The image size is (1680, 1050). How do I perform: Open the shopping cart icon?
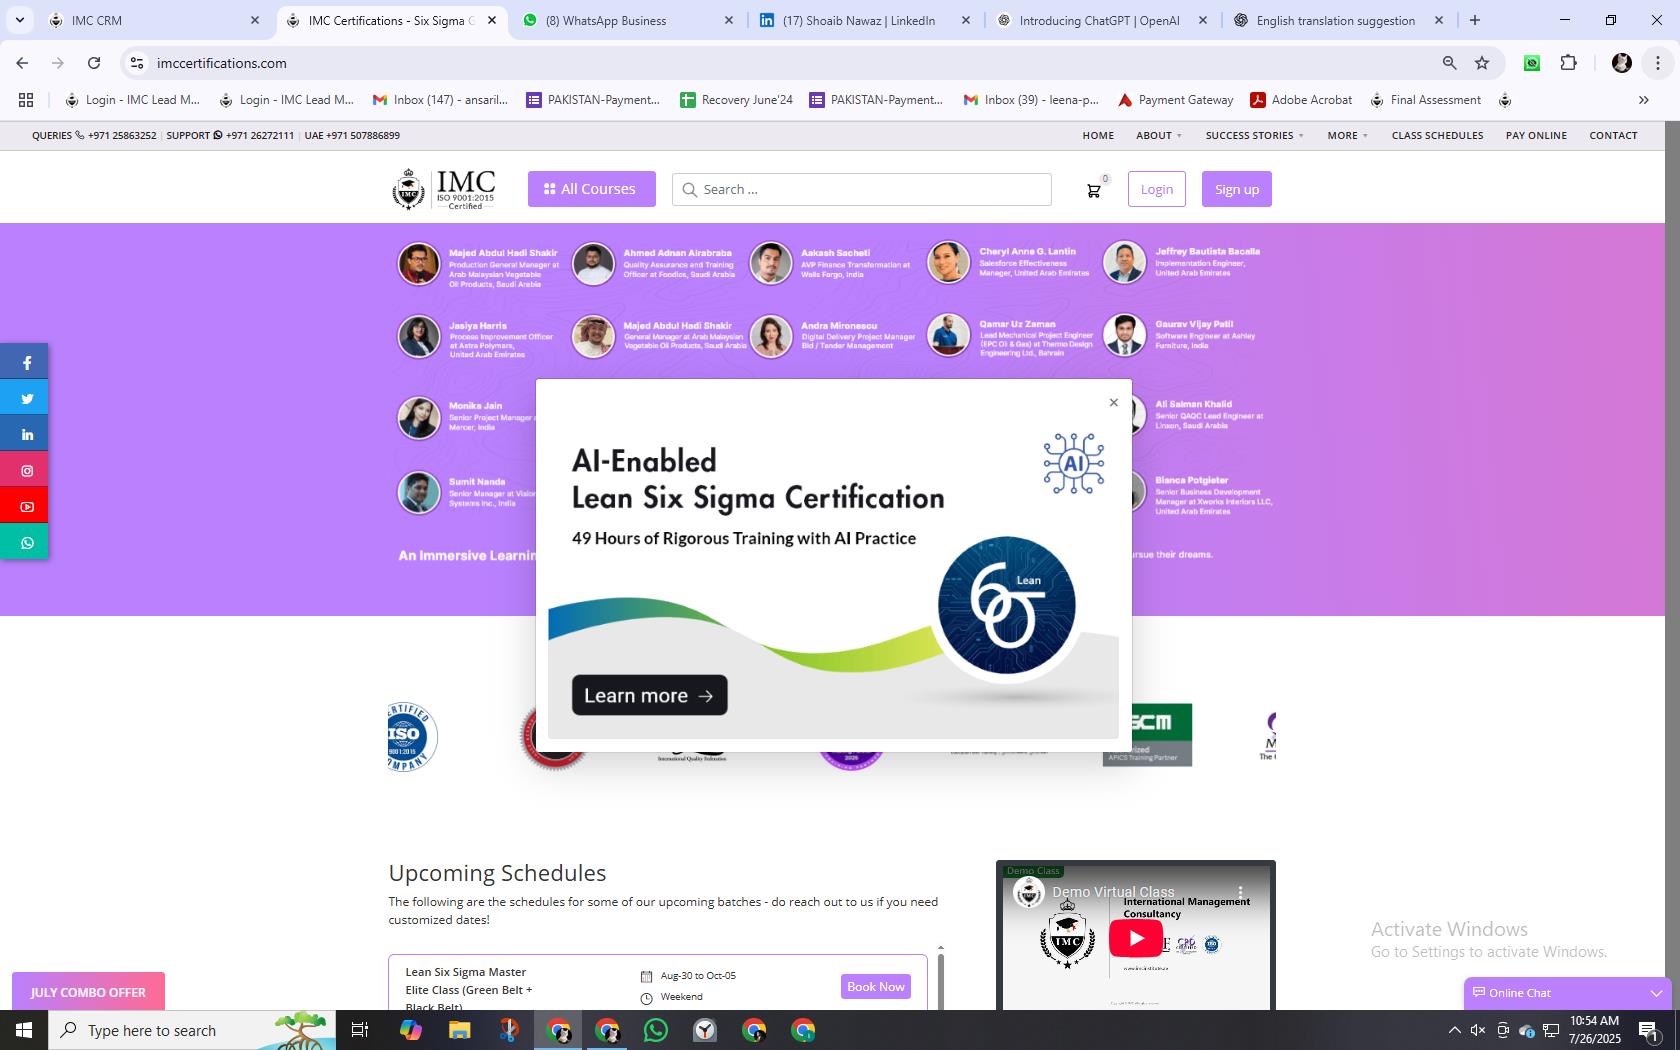coord(1094,190)
